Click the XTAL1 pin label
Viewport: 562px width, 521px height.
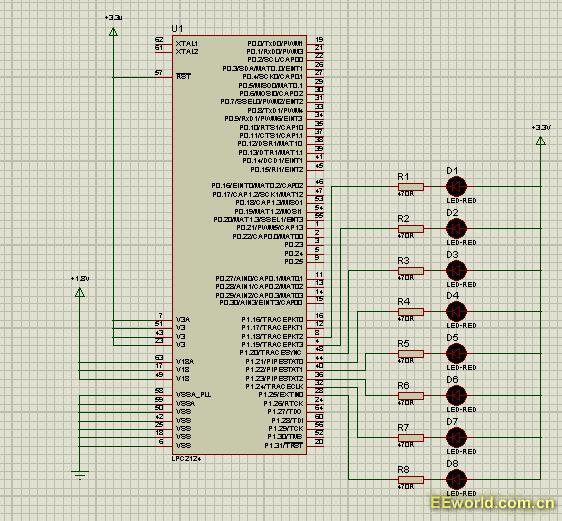click(x=187, y=43)
